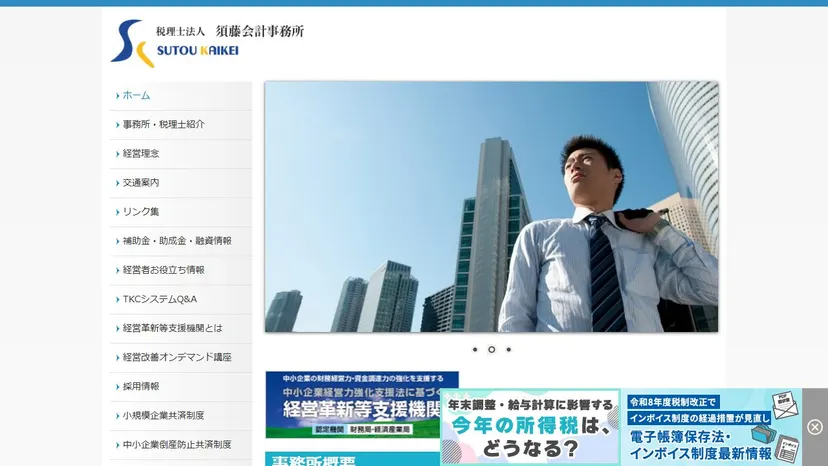Open 経営者お役立ち情報 link

(181, 270)
